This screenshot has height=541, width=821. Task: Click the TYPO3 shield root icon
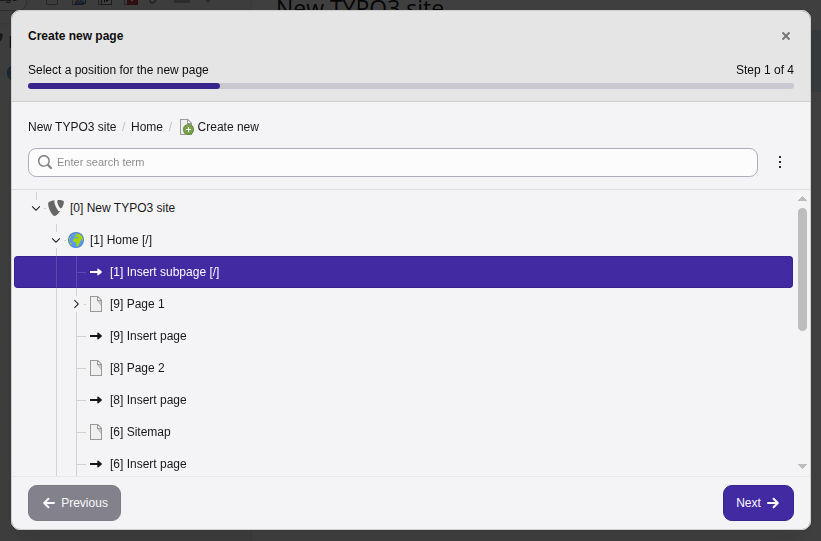[56, 208]
